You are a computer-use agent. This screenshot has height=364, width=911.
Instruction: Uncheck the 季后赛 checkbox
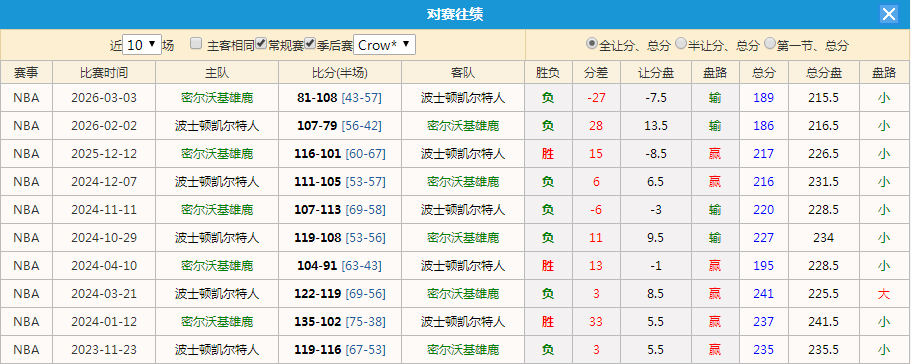310,43
